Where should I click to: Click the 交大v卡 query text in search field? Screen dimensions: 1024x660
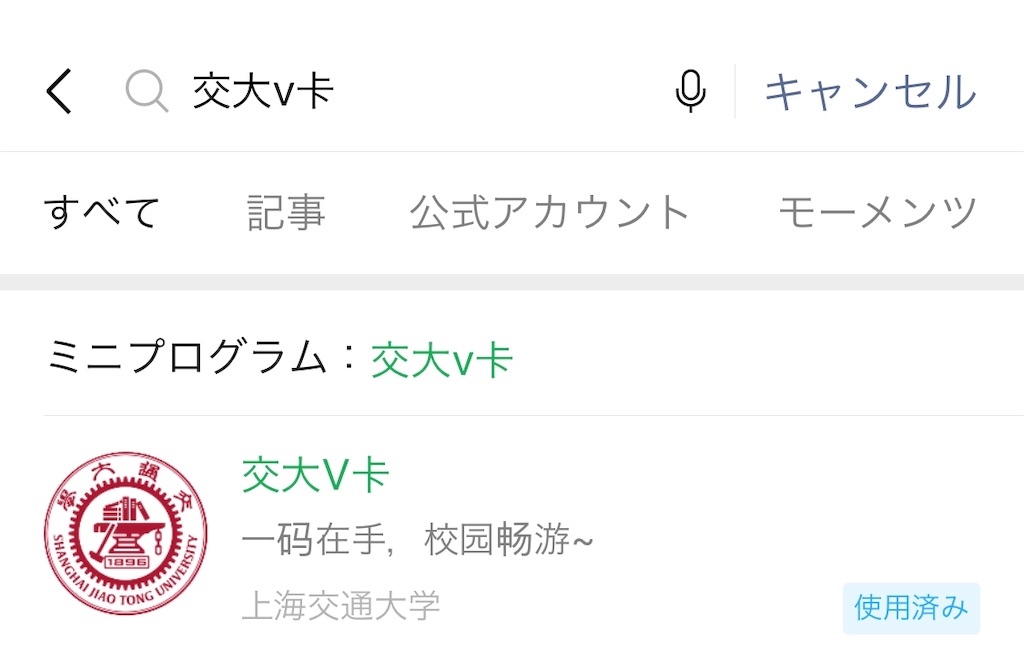(x=263, y=91)
